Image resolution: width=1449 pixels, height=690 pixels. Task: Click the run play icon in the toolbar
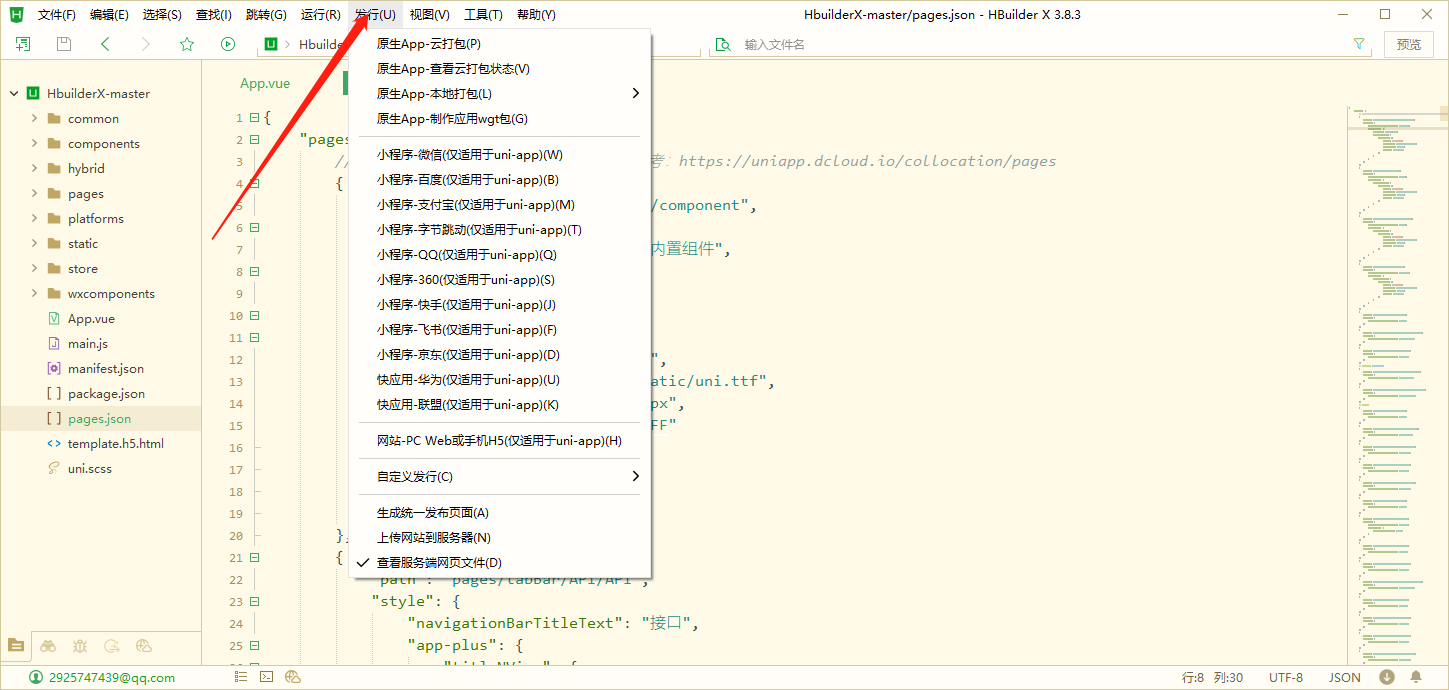click(228, 44)
